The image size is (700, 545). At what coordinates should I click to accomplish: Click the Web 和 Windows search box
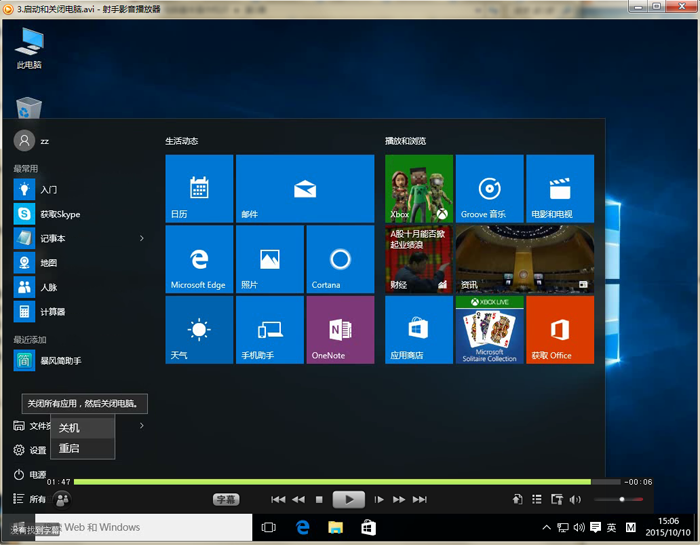[x=143, y=527]
